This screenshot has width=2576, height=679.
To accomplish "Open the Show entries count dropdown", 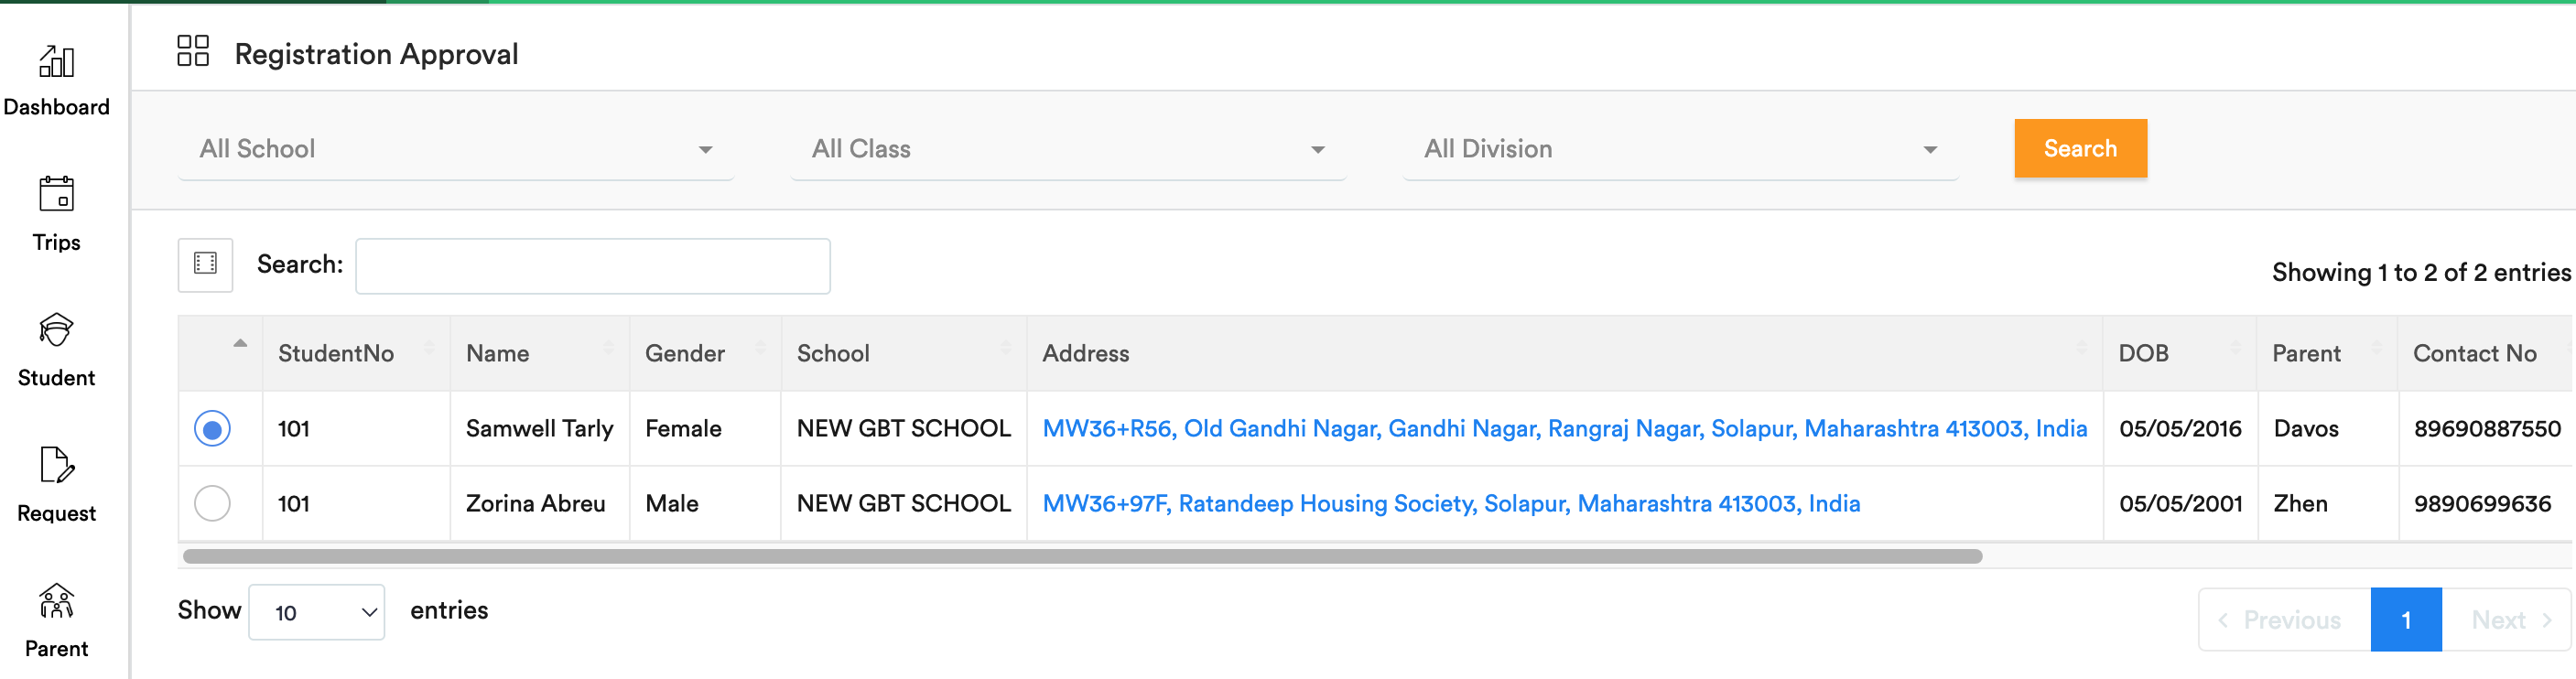I will [x=316, y=612].
